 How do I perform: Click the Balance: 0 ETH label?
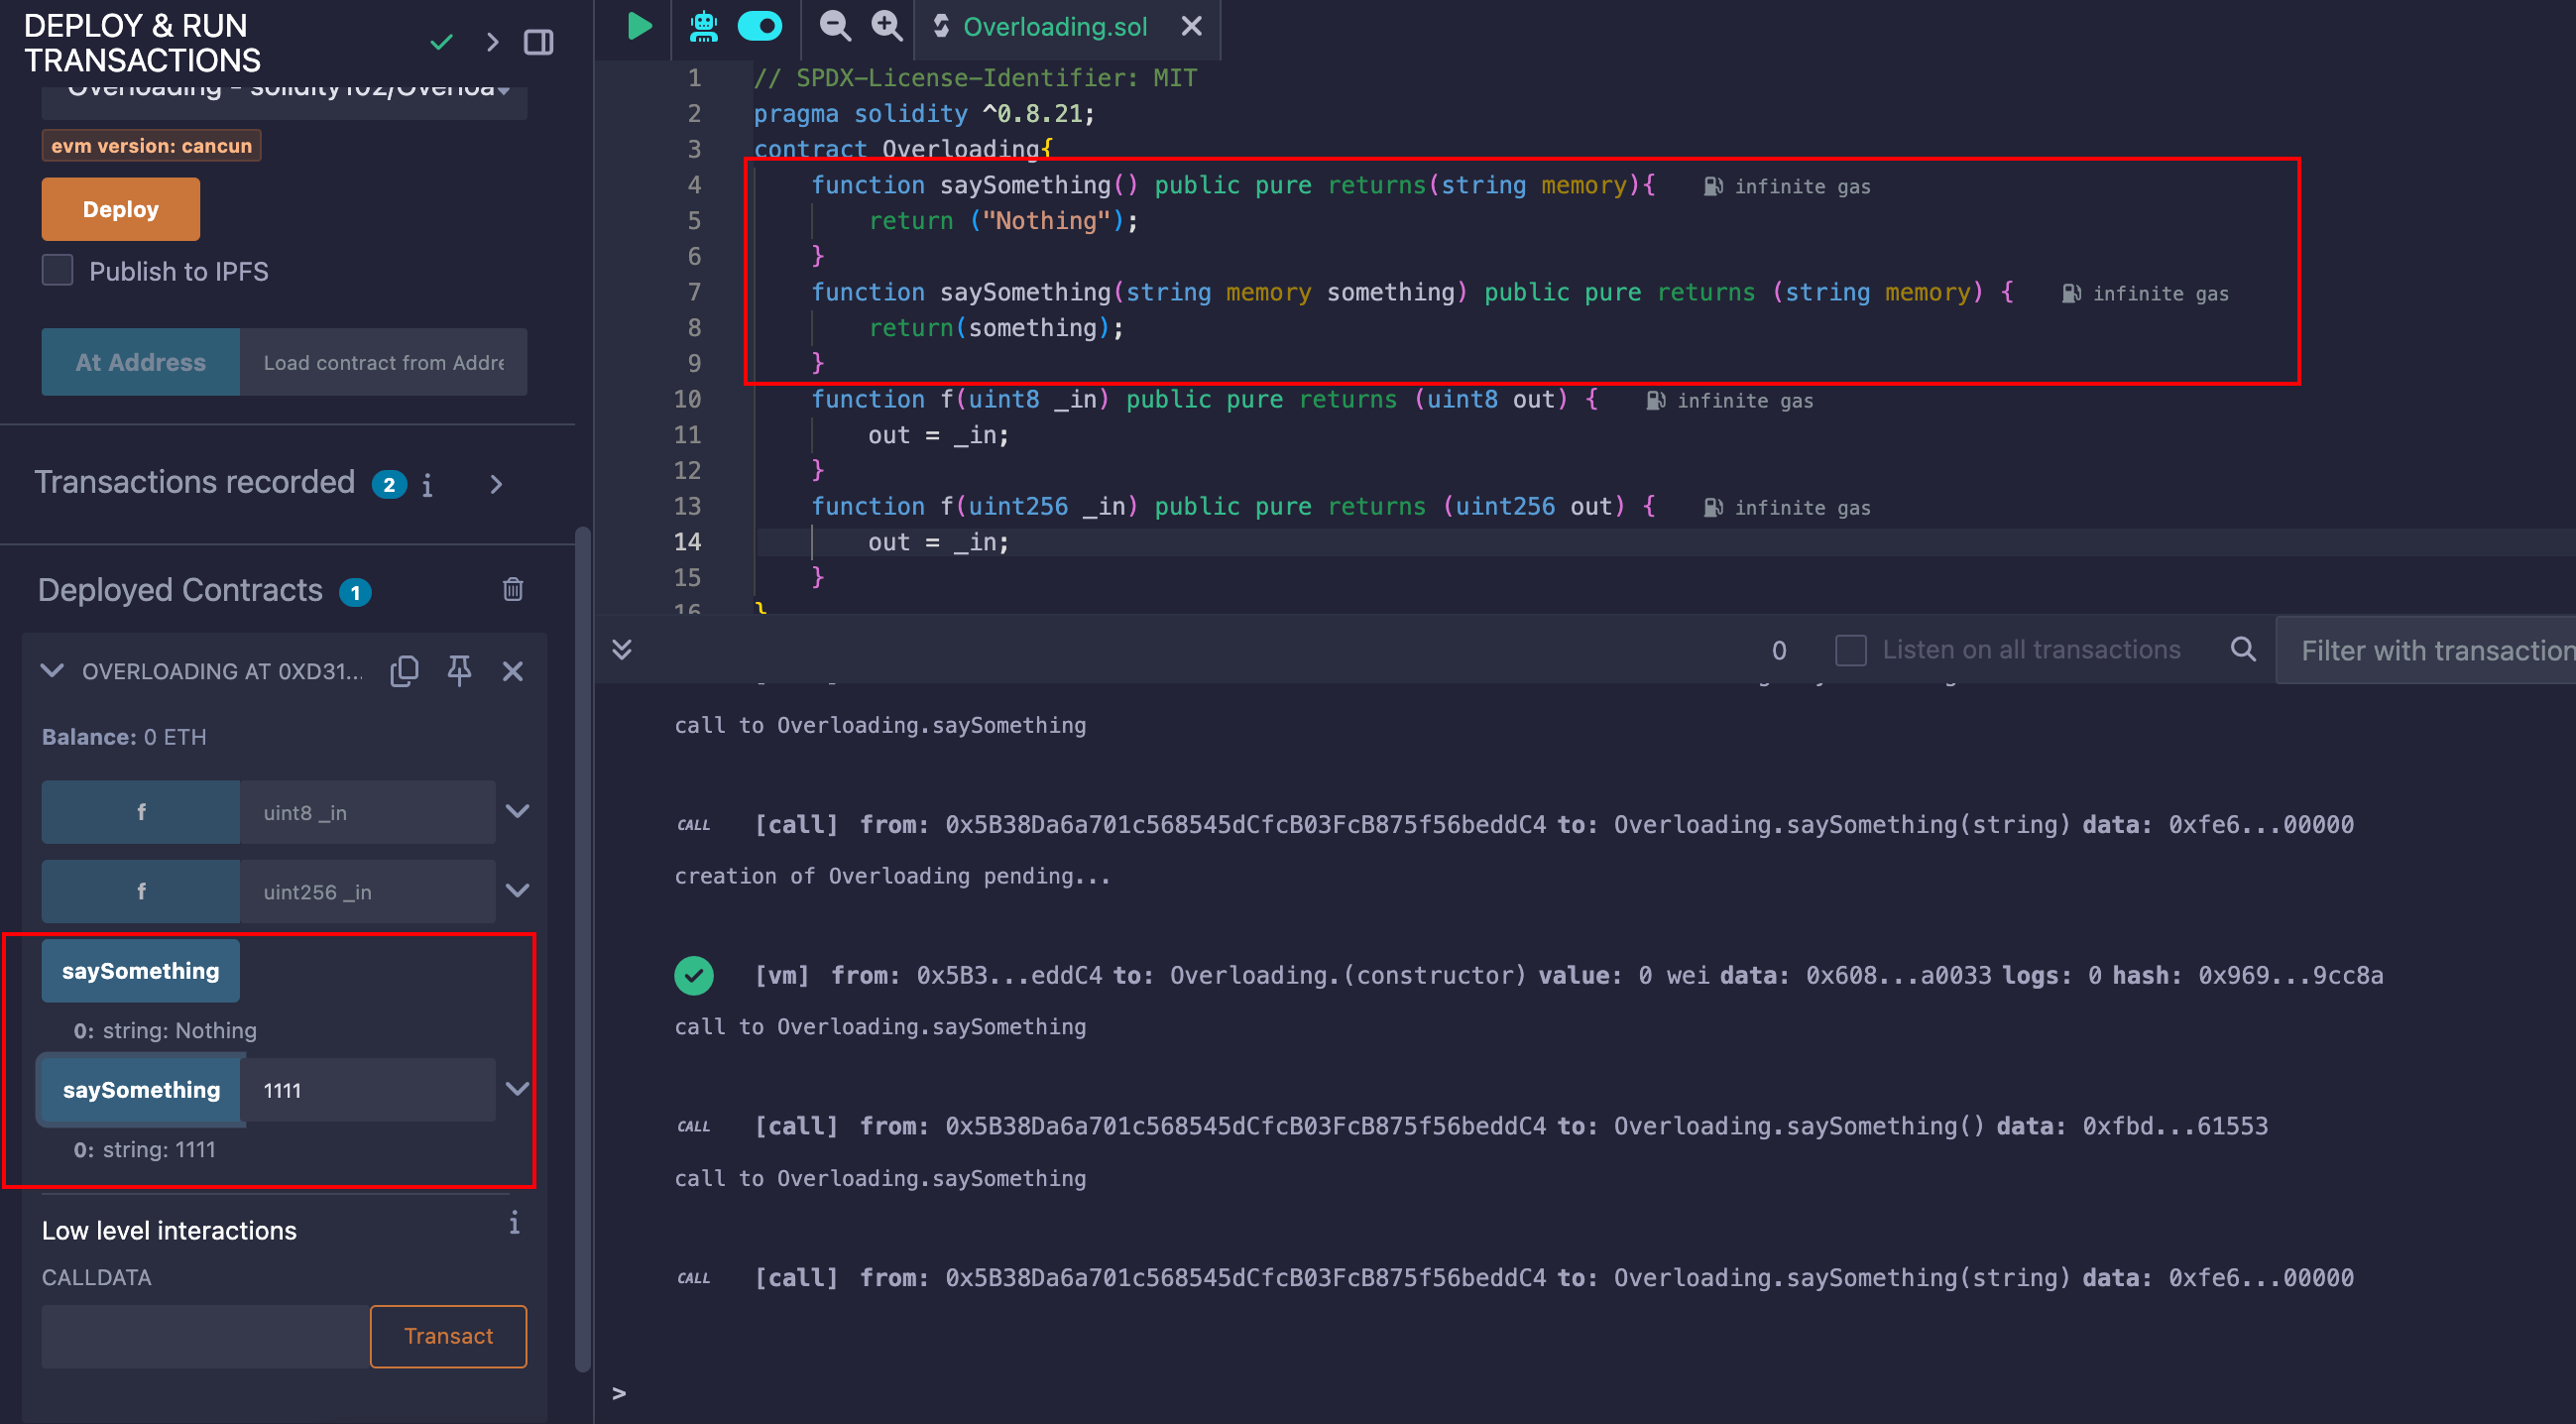tap(124, 737)
